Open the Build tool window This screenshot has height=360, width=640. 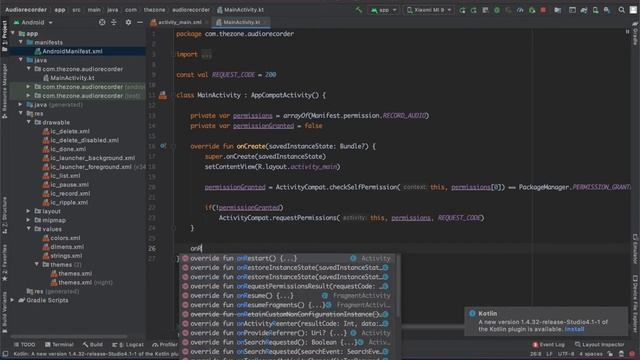93,345
